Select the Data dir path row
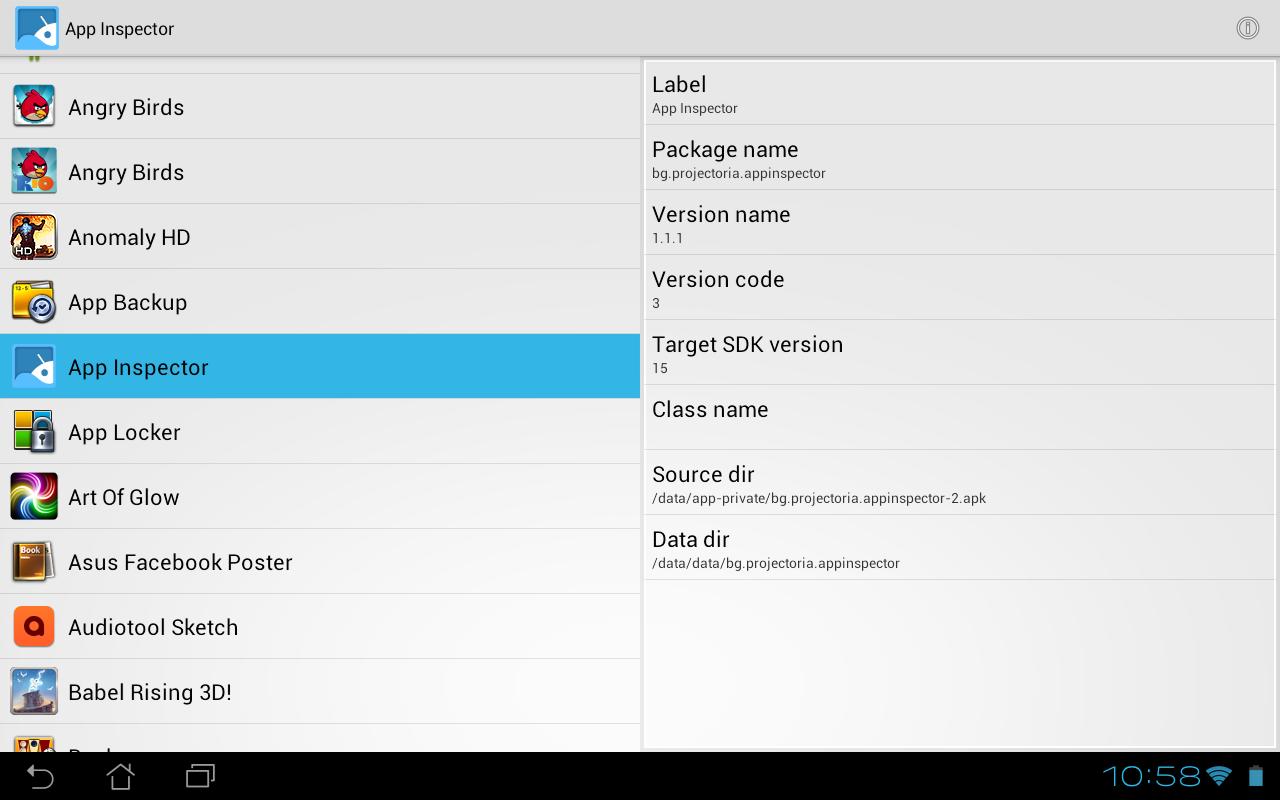The width and height of the screenshot is (1280, 800). click(960, 547)
